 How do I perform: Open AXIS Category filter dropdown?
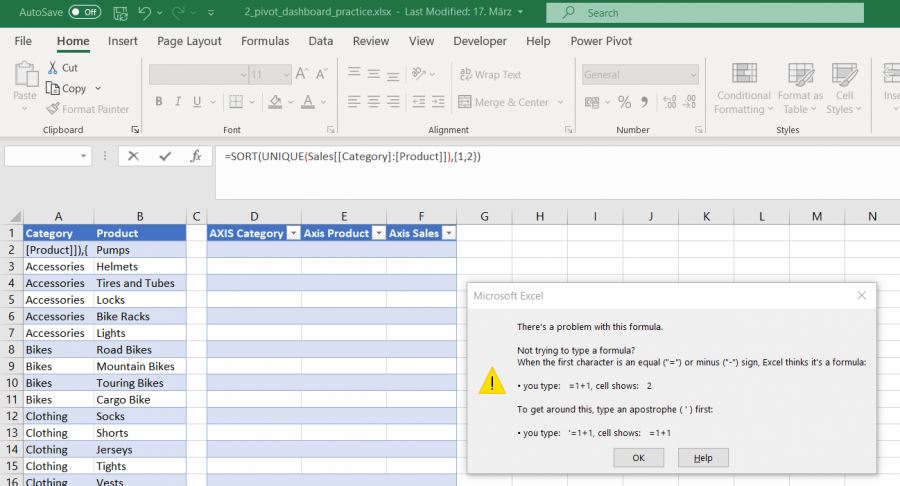293,233
